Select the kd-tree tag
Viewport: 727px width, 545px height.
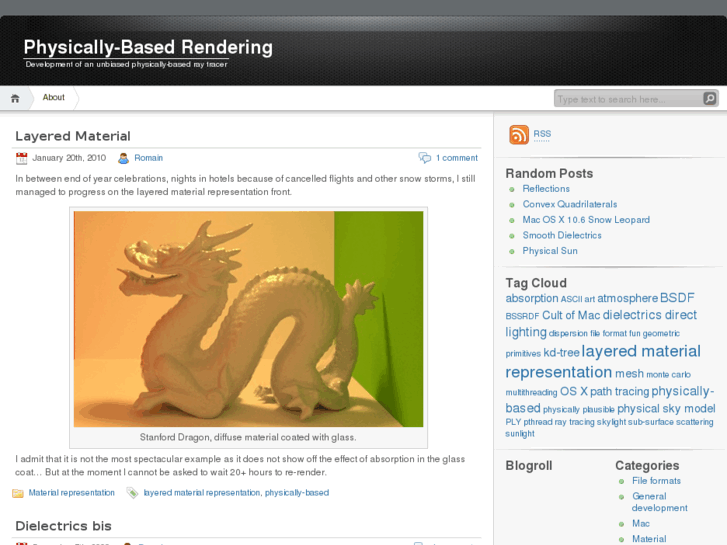561,353
